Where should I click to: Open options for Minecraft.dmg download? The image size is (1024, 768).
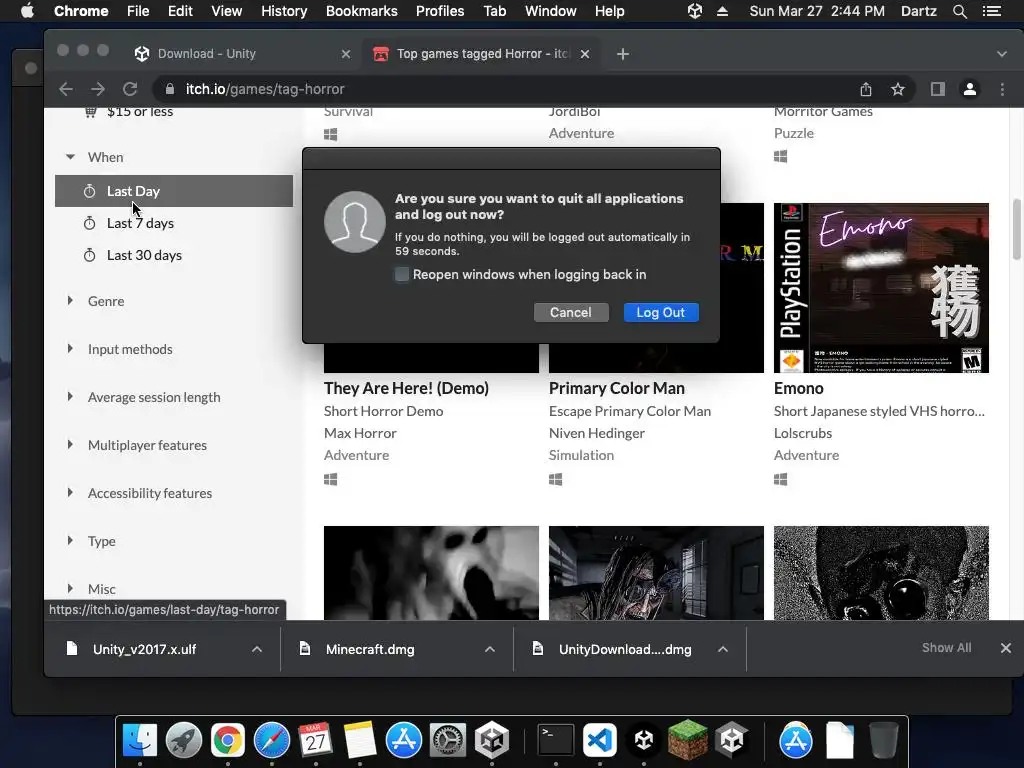coord(490,649)
